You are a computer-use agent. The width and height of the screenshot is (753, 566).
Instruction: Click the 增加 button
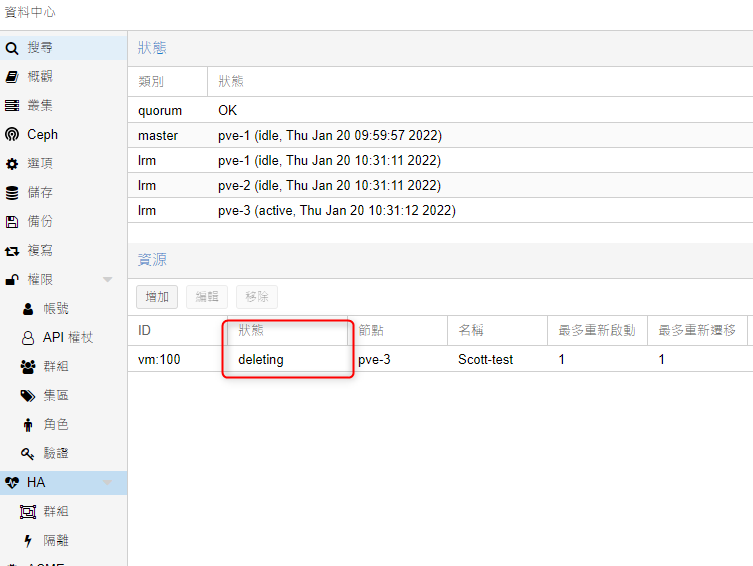[157, 297]
